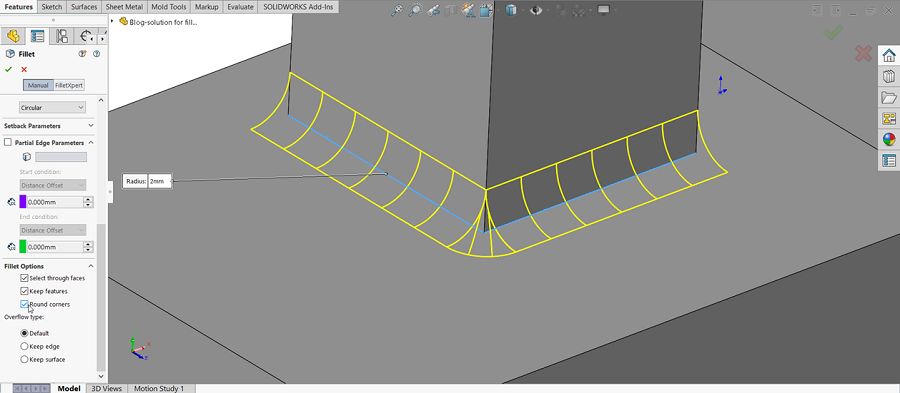Click the Radius 2mm callout field
The image size is (900, 393).
click(x=159, y=181)
